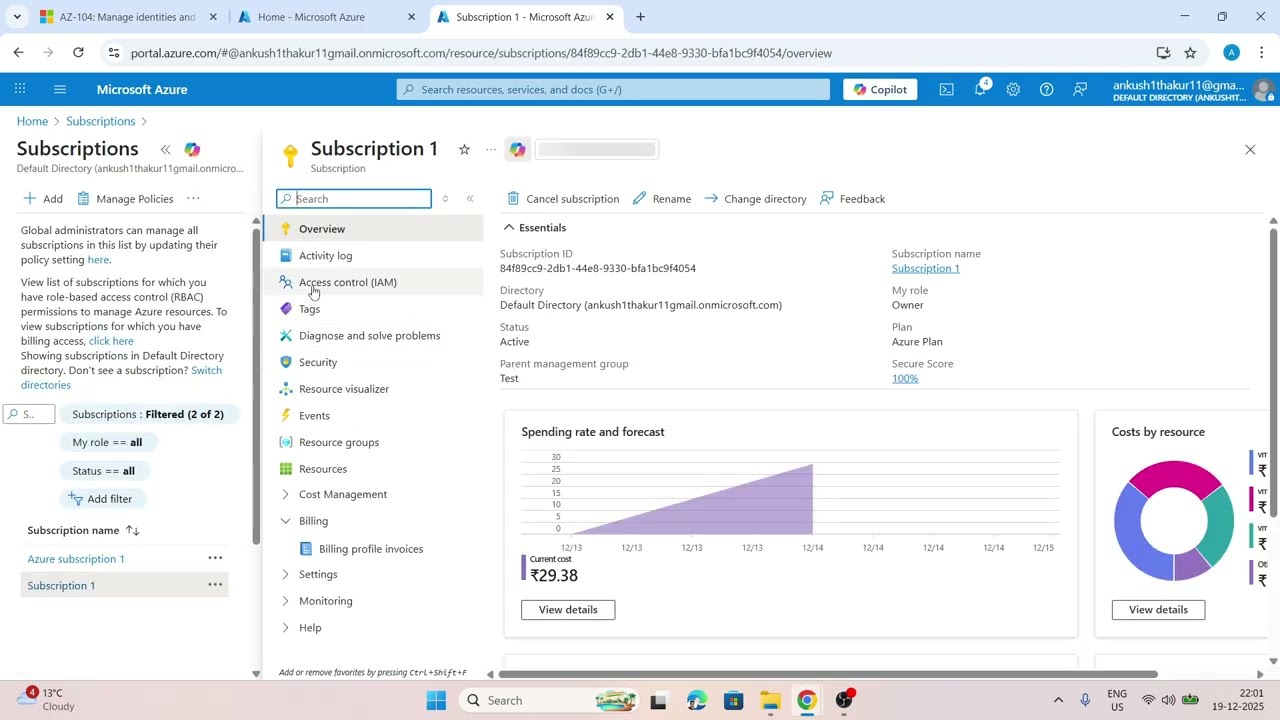Close the Subscription 1 blade
This screenshot has height=720, width=1280.
pos(1250,149)
